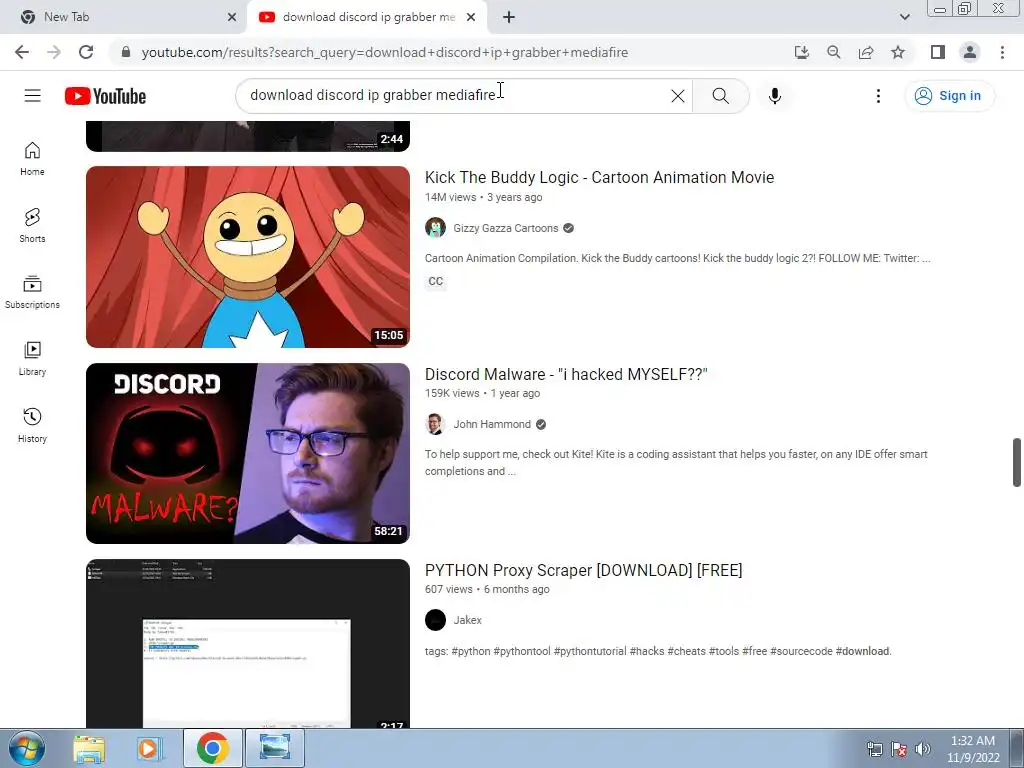Click the partially visible 2:44 video thumbnail
The height and width of the screenshot is (768, 1024).
(x=248, y=136)
